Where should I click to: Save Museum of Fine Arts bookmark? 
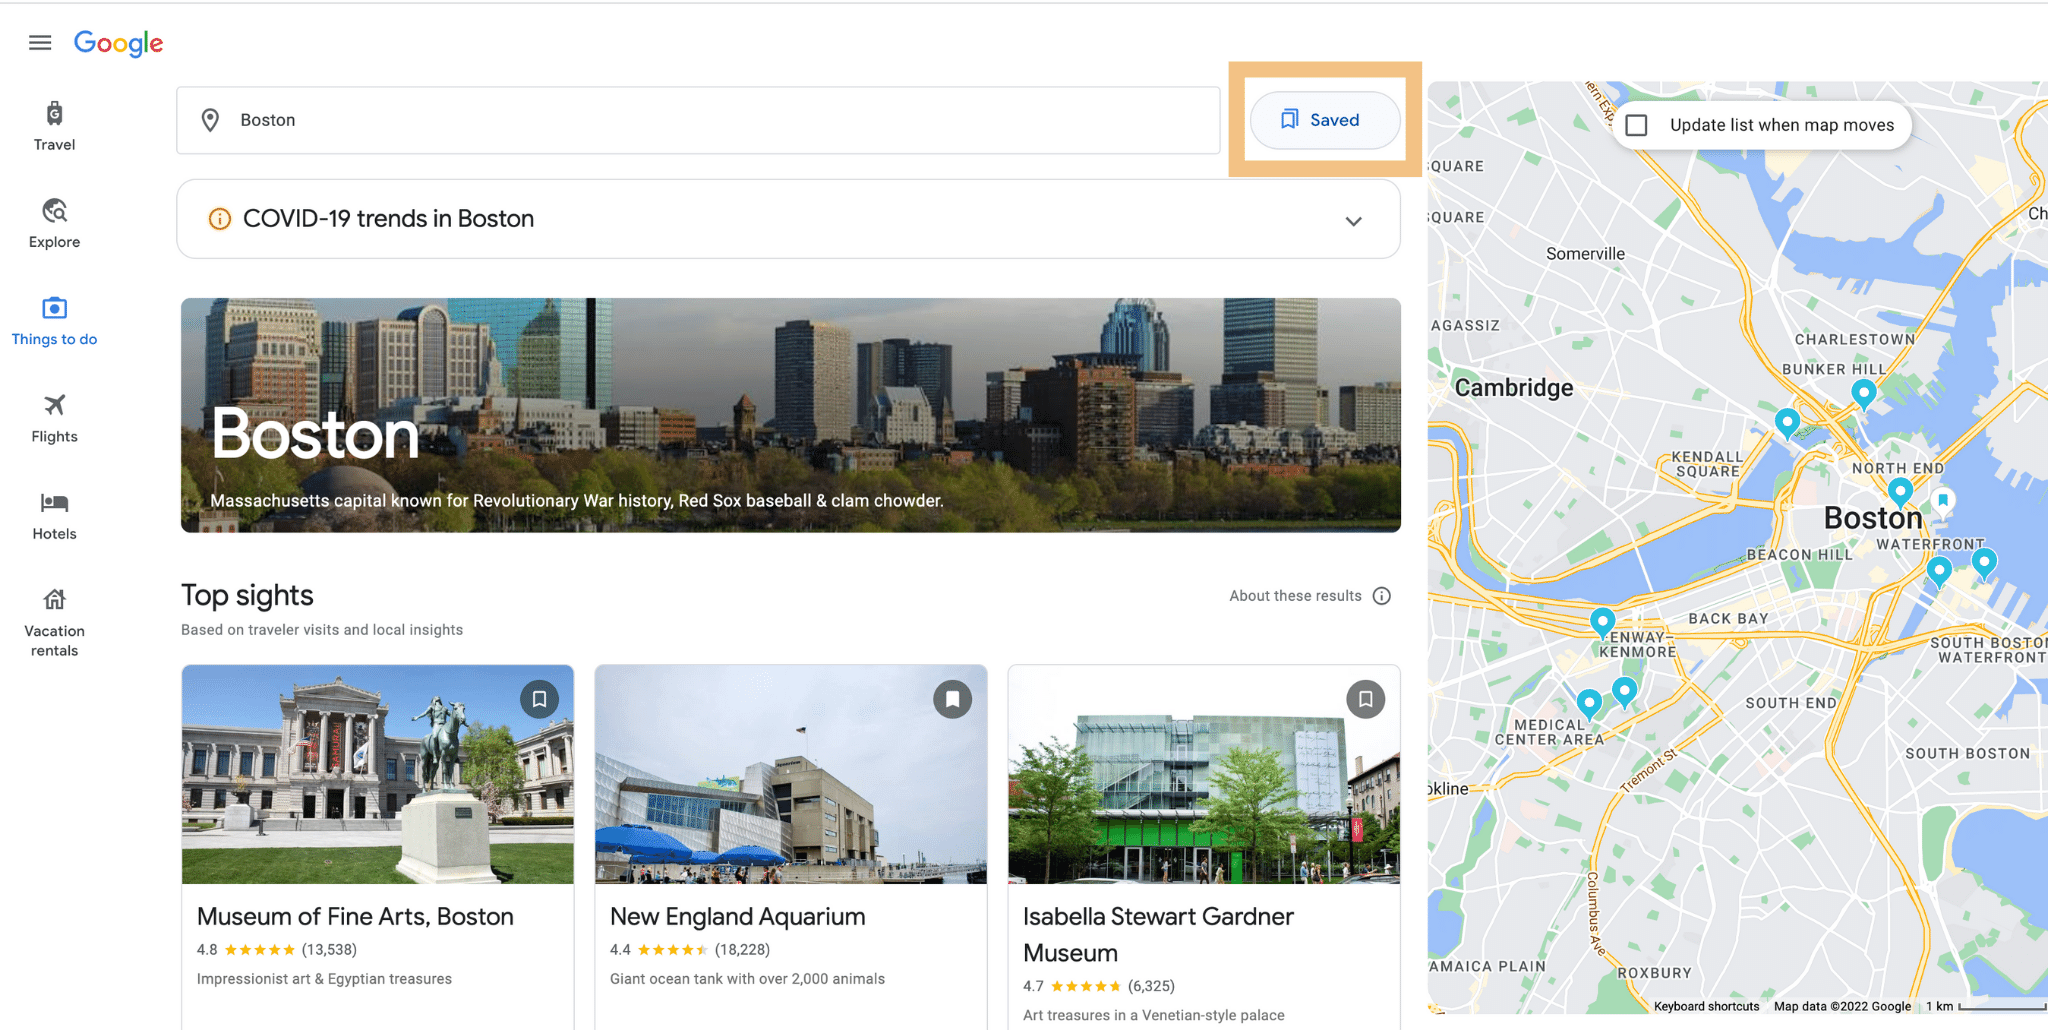pos(539,699)
